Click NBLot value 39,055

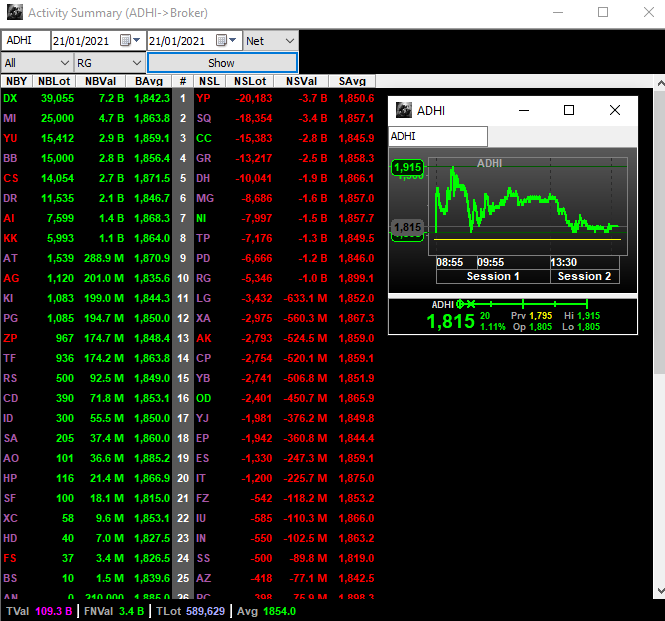57,98
